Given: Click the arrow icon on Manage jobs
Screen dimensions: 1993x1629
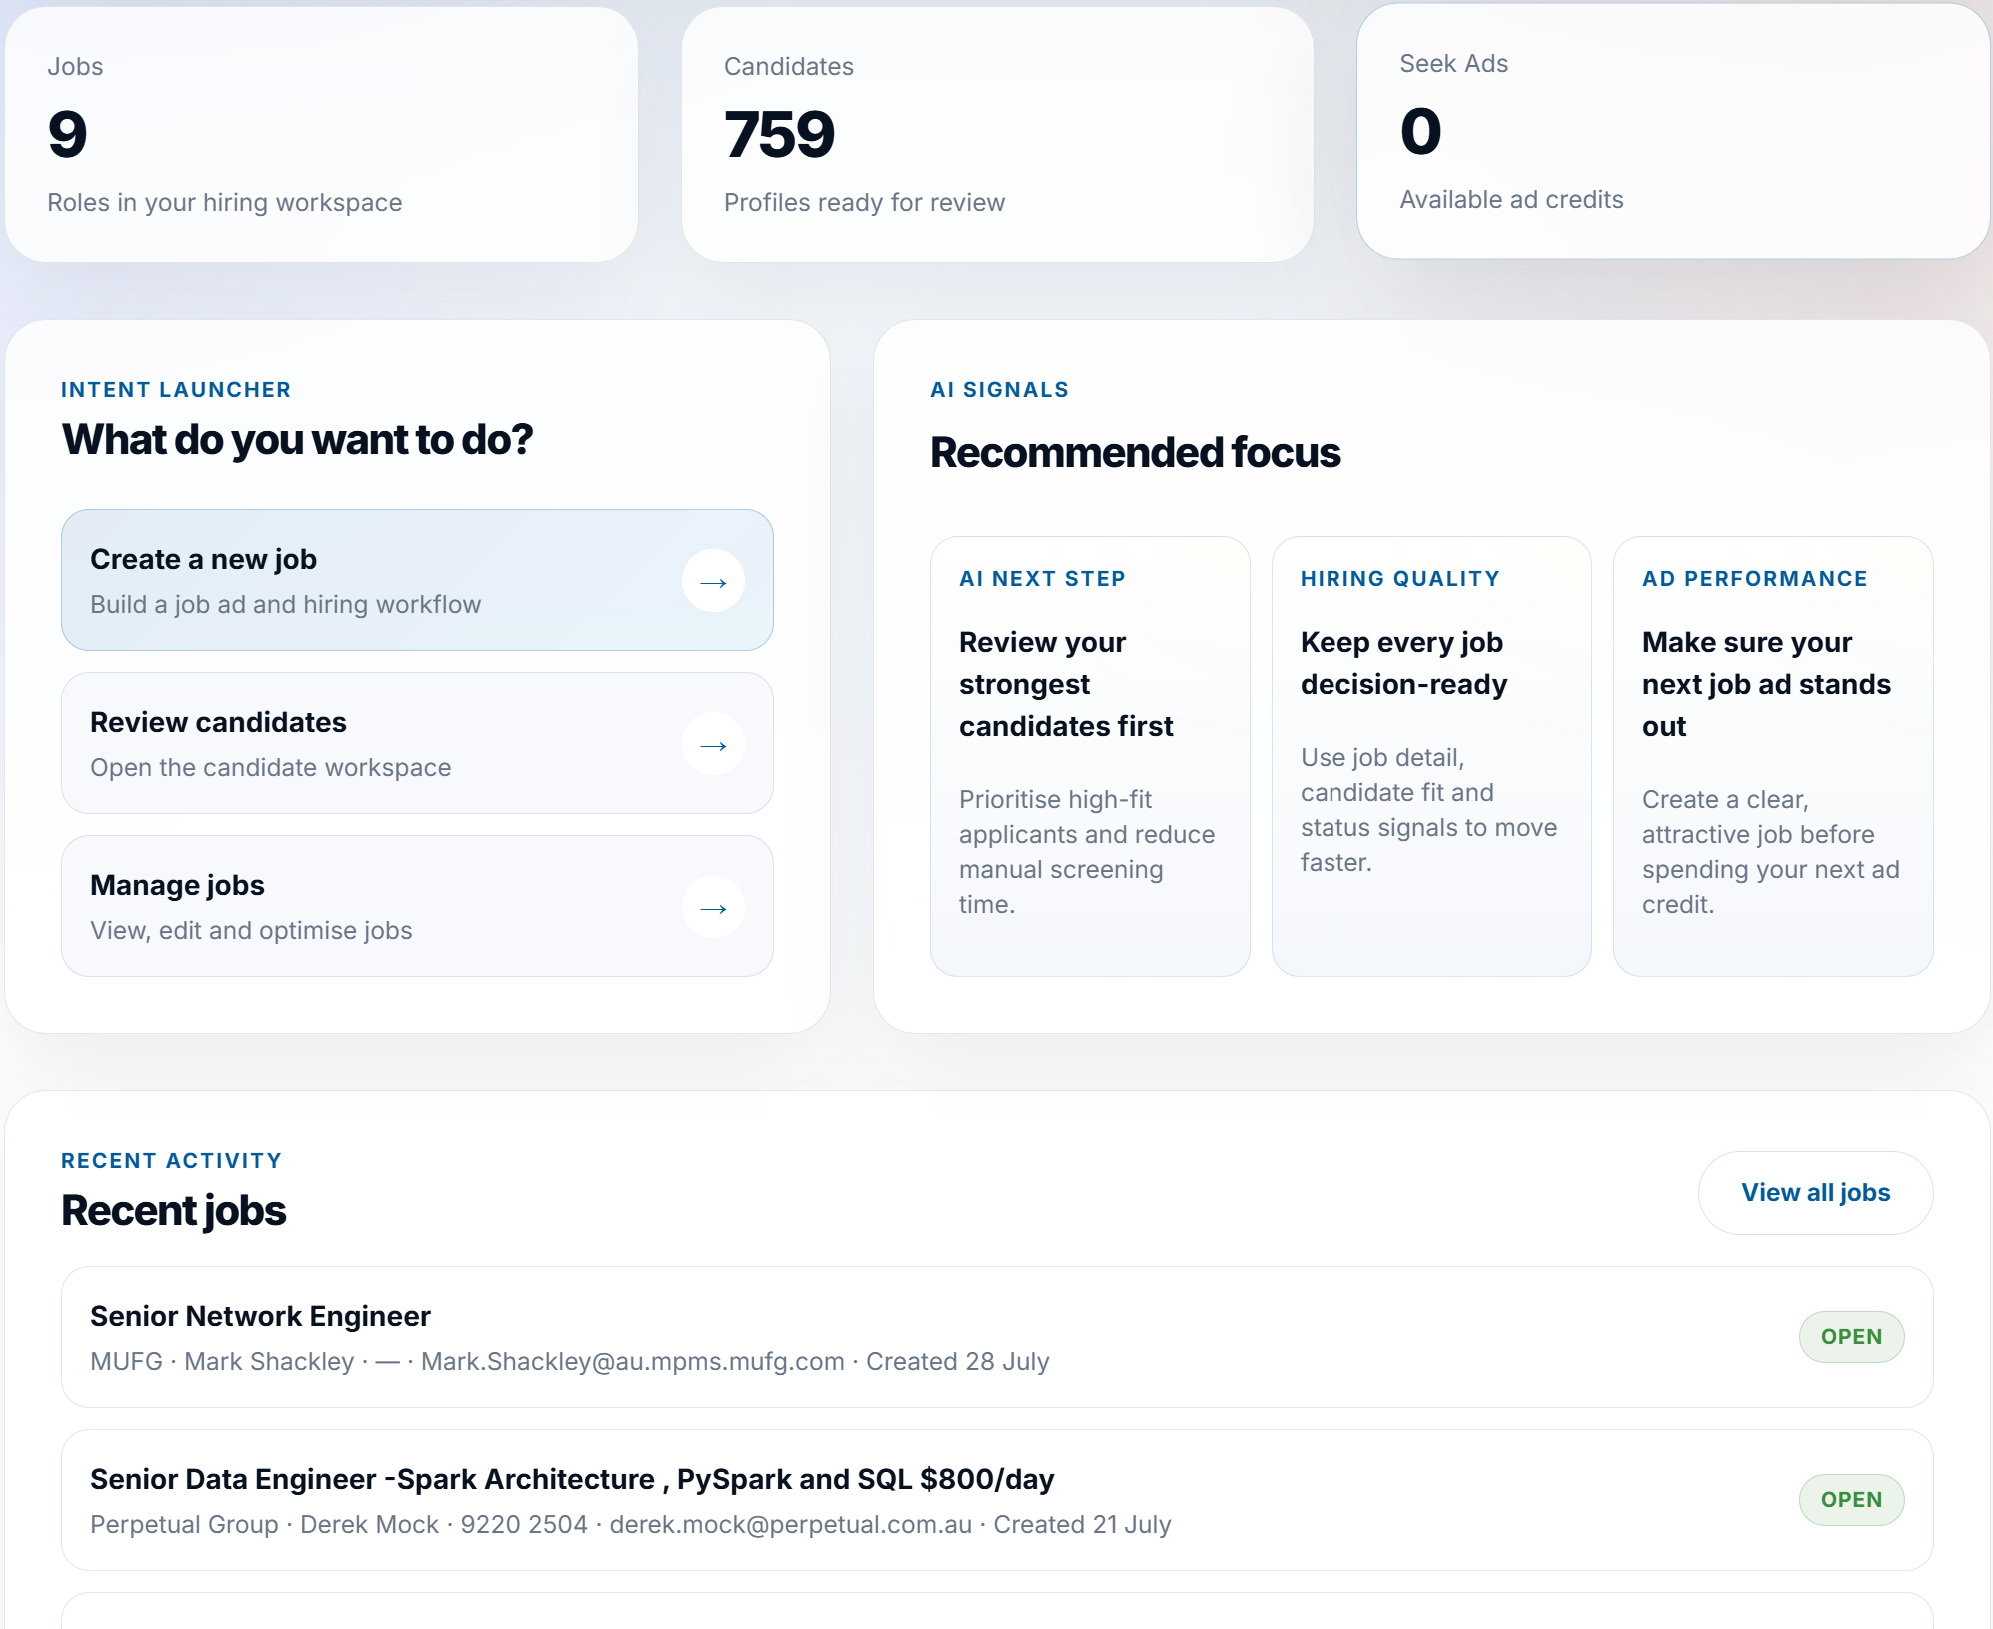Looking at the screenshot, I should pos(713,908).
